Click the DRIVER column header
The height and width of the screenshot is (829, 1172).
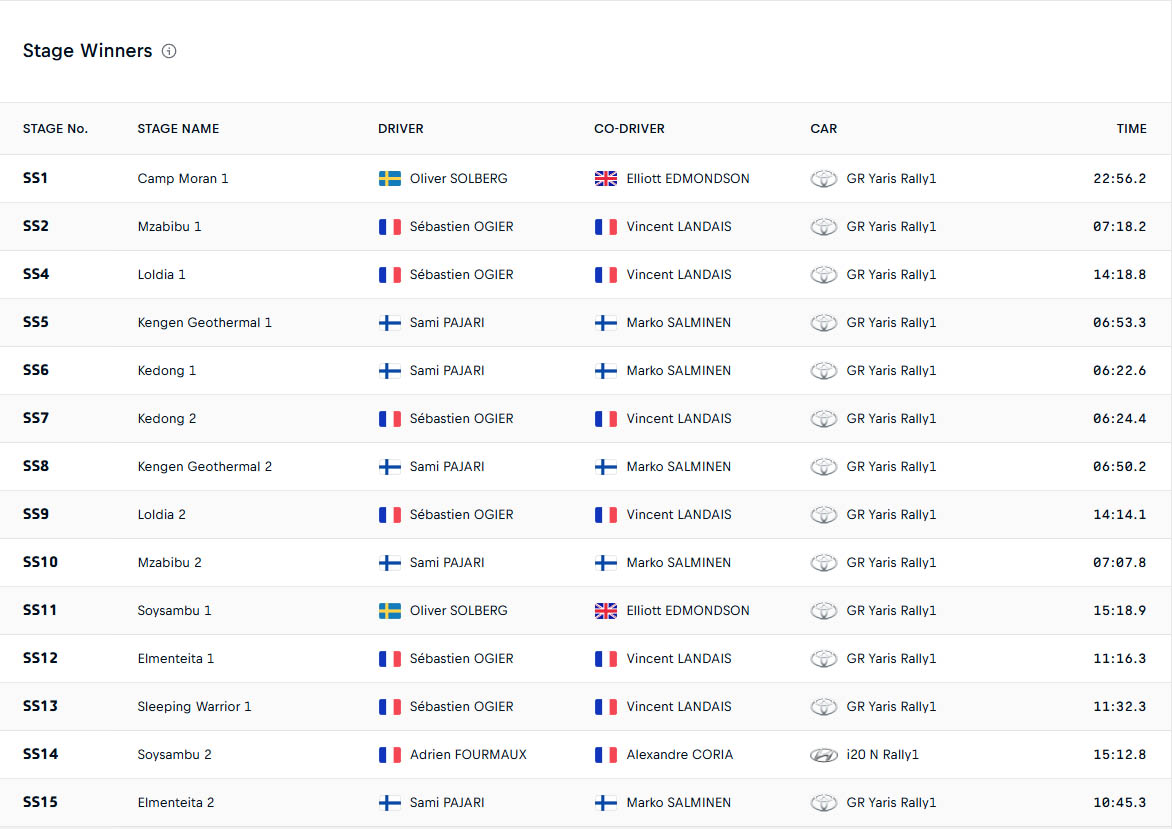[x=400, y=129]
